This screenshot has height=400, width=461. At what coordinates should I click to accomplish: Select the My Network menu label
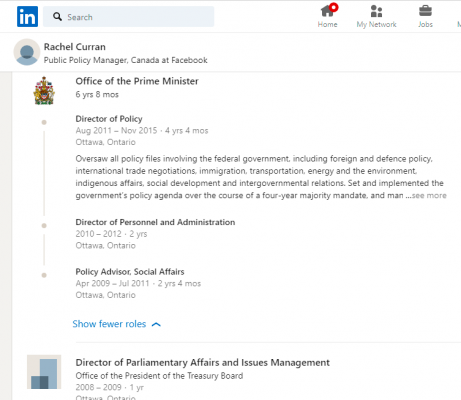point(376,24)
